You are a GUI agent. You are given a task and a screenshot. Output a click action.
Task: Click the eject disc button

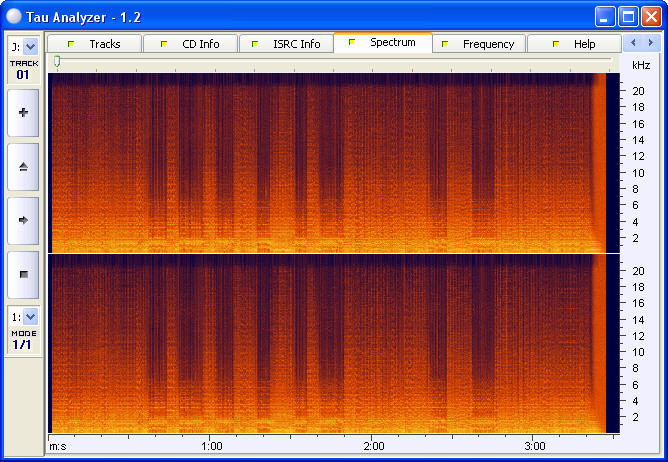(23, 166)
